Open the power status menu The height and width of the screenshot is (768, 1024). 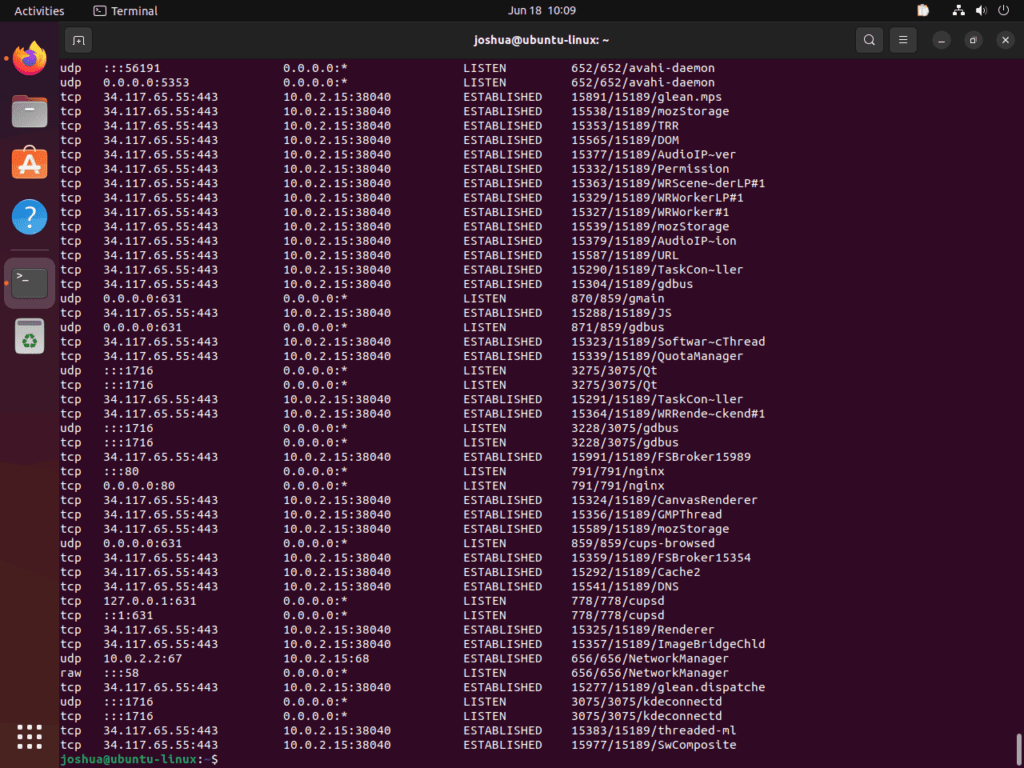pyautogui.click(x=1001, y=11)
